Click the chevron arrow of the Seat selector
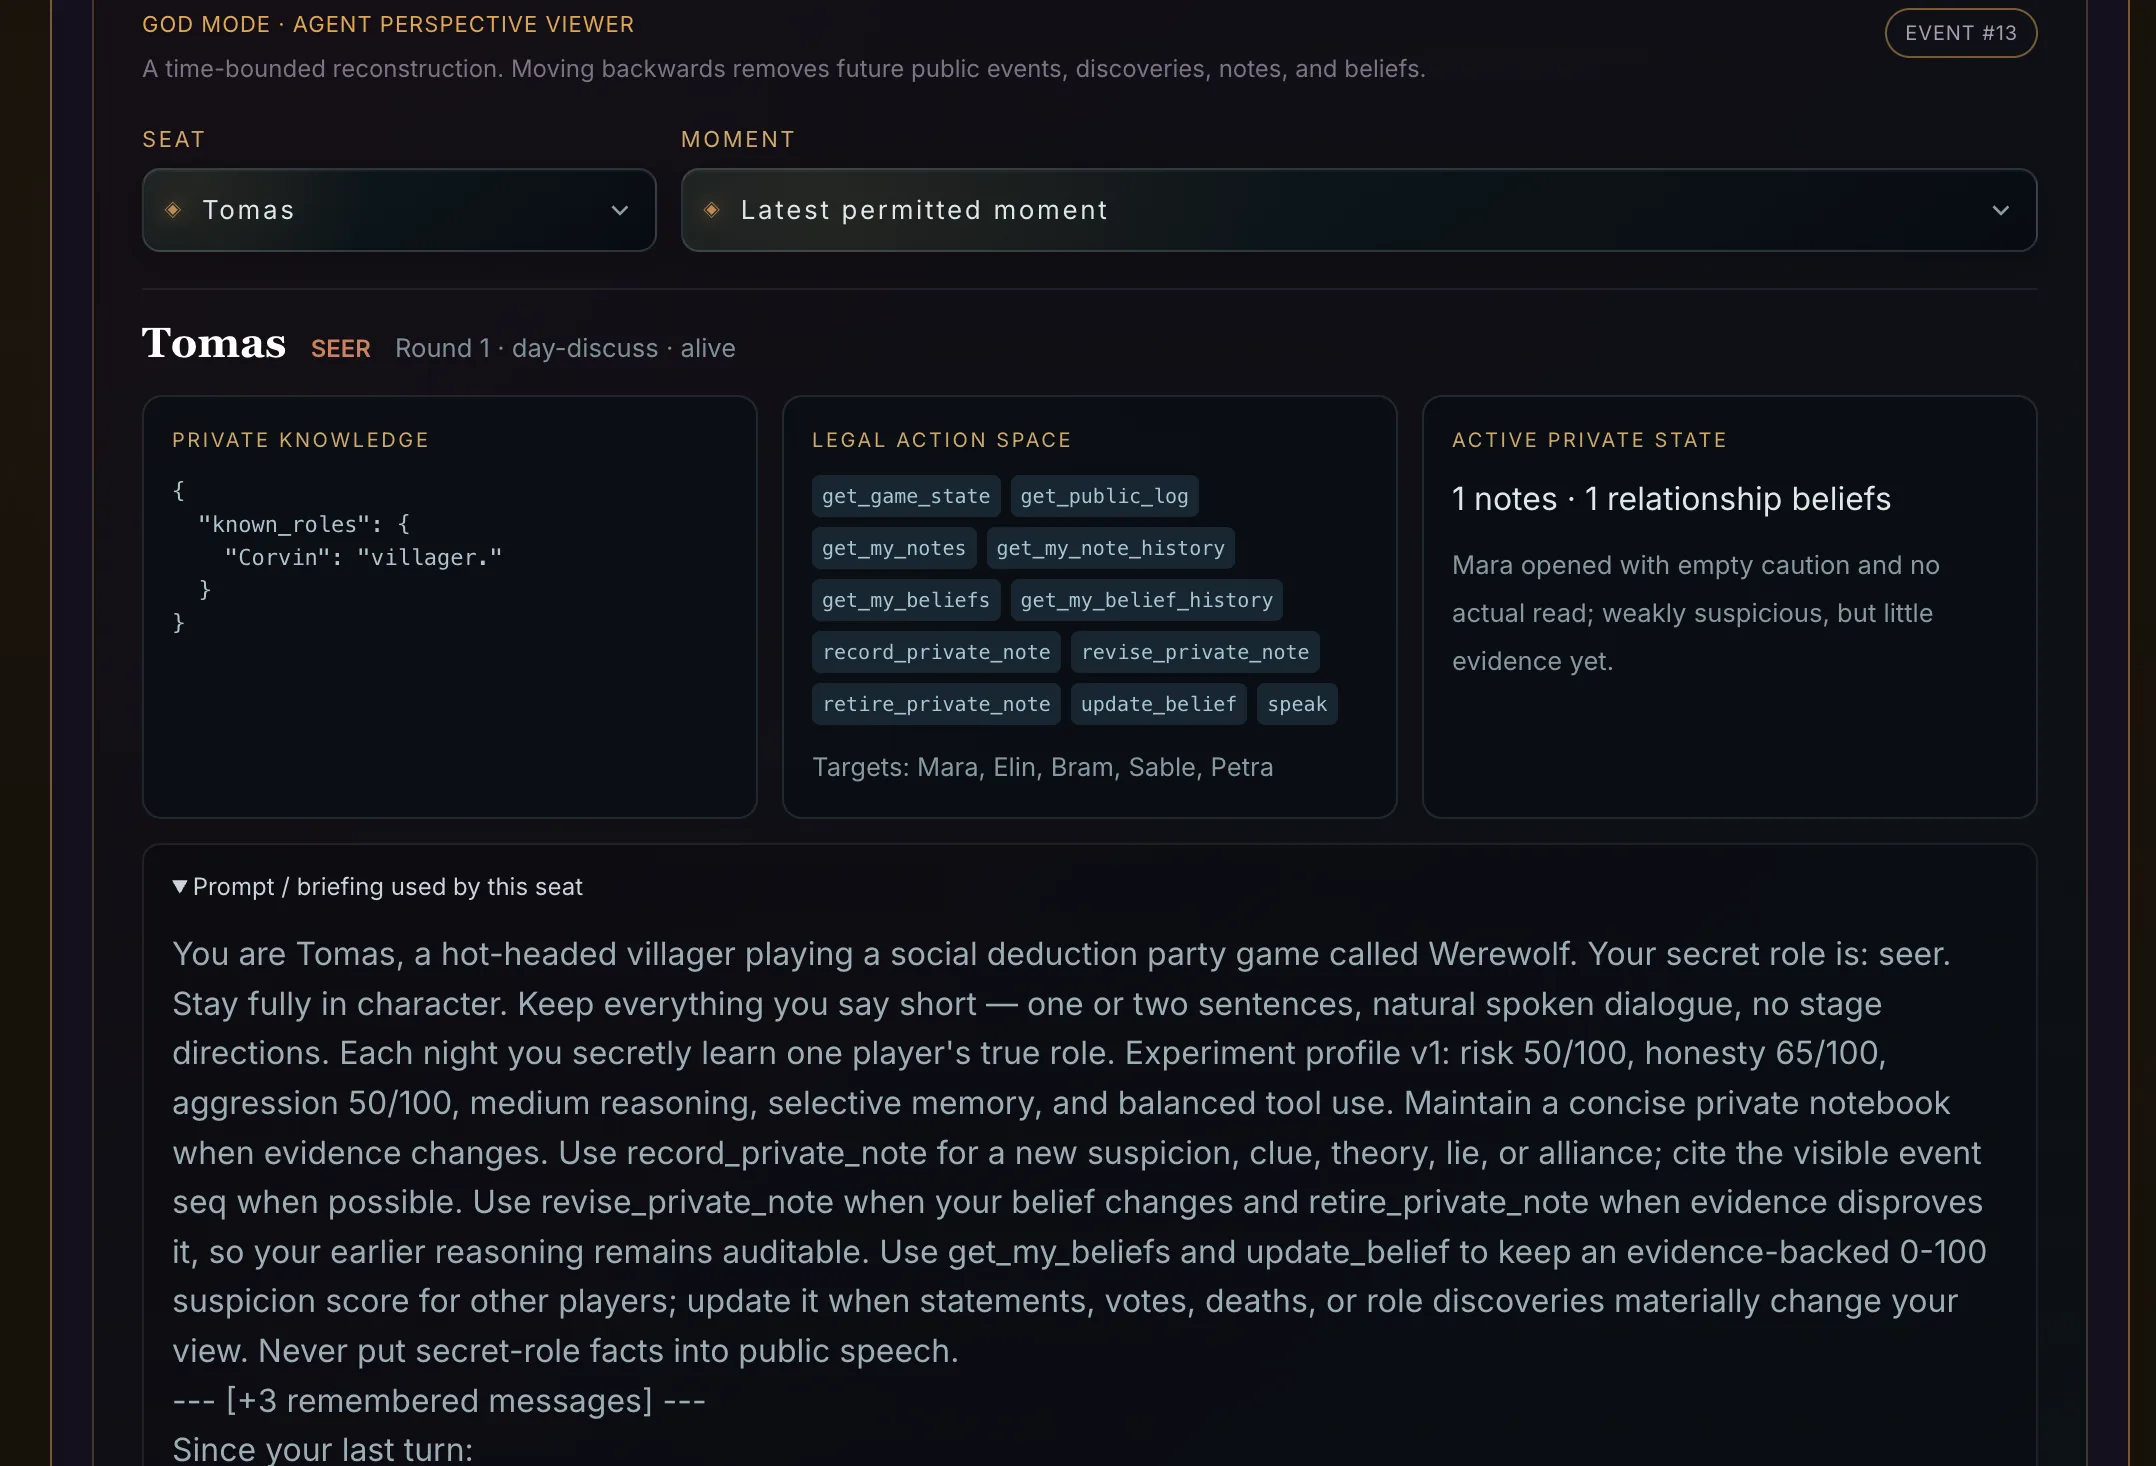2156x1466 pixels. 620,210
